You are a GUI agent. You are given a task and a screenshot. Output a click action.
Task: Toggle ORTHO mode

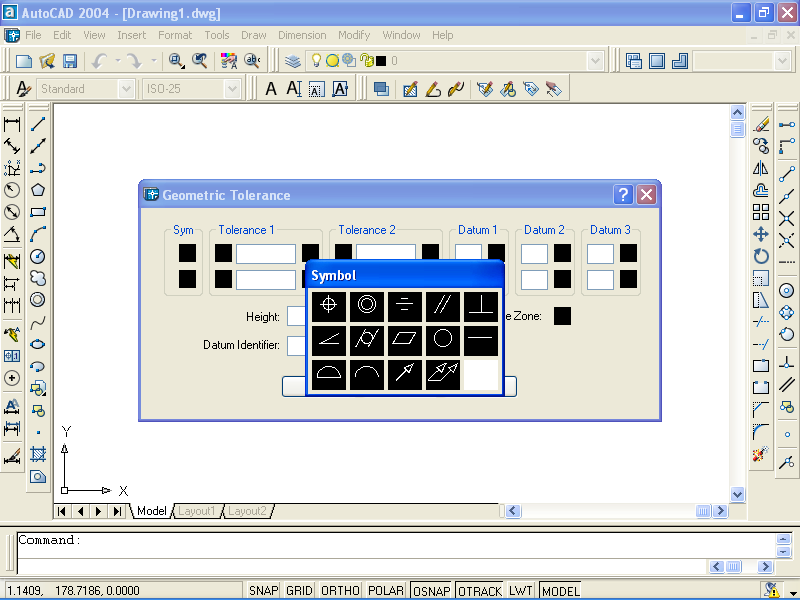(340, 591)
